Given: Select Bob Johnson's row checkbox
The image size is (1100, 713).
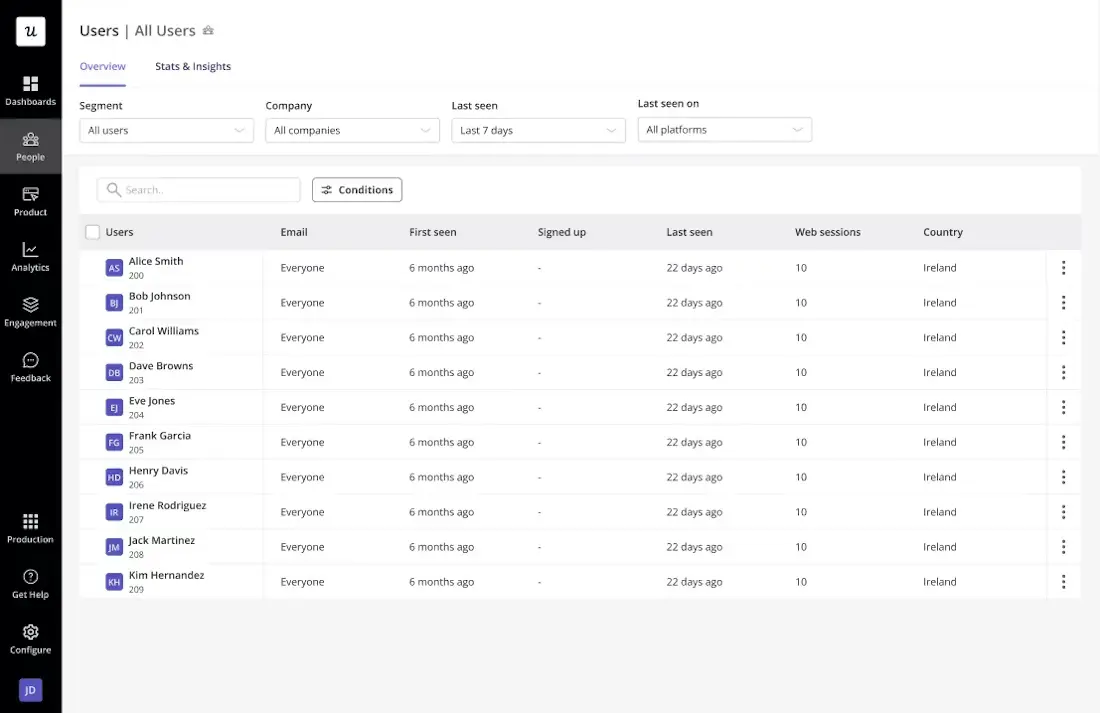Looking at the screenshot, I should [x=92, y=302].
